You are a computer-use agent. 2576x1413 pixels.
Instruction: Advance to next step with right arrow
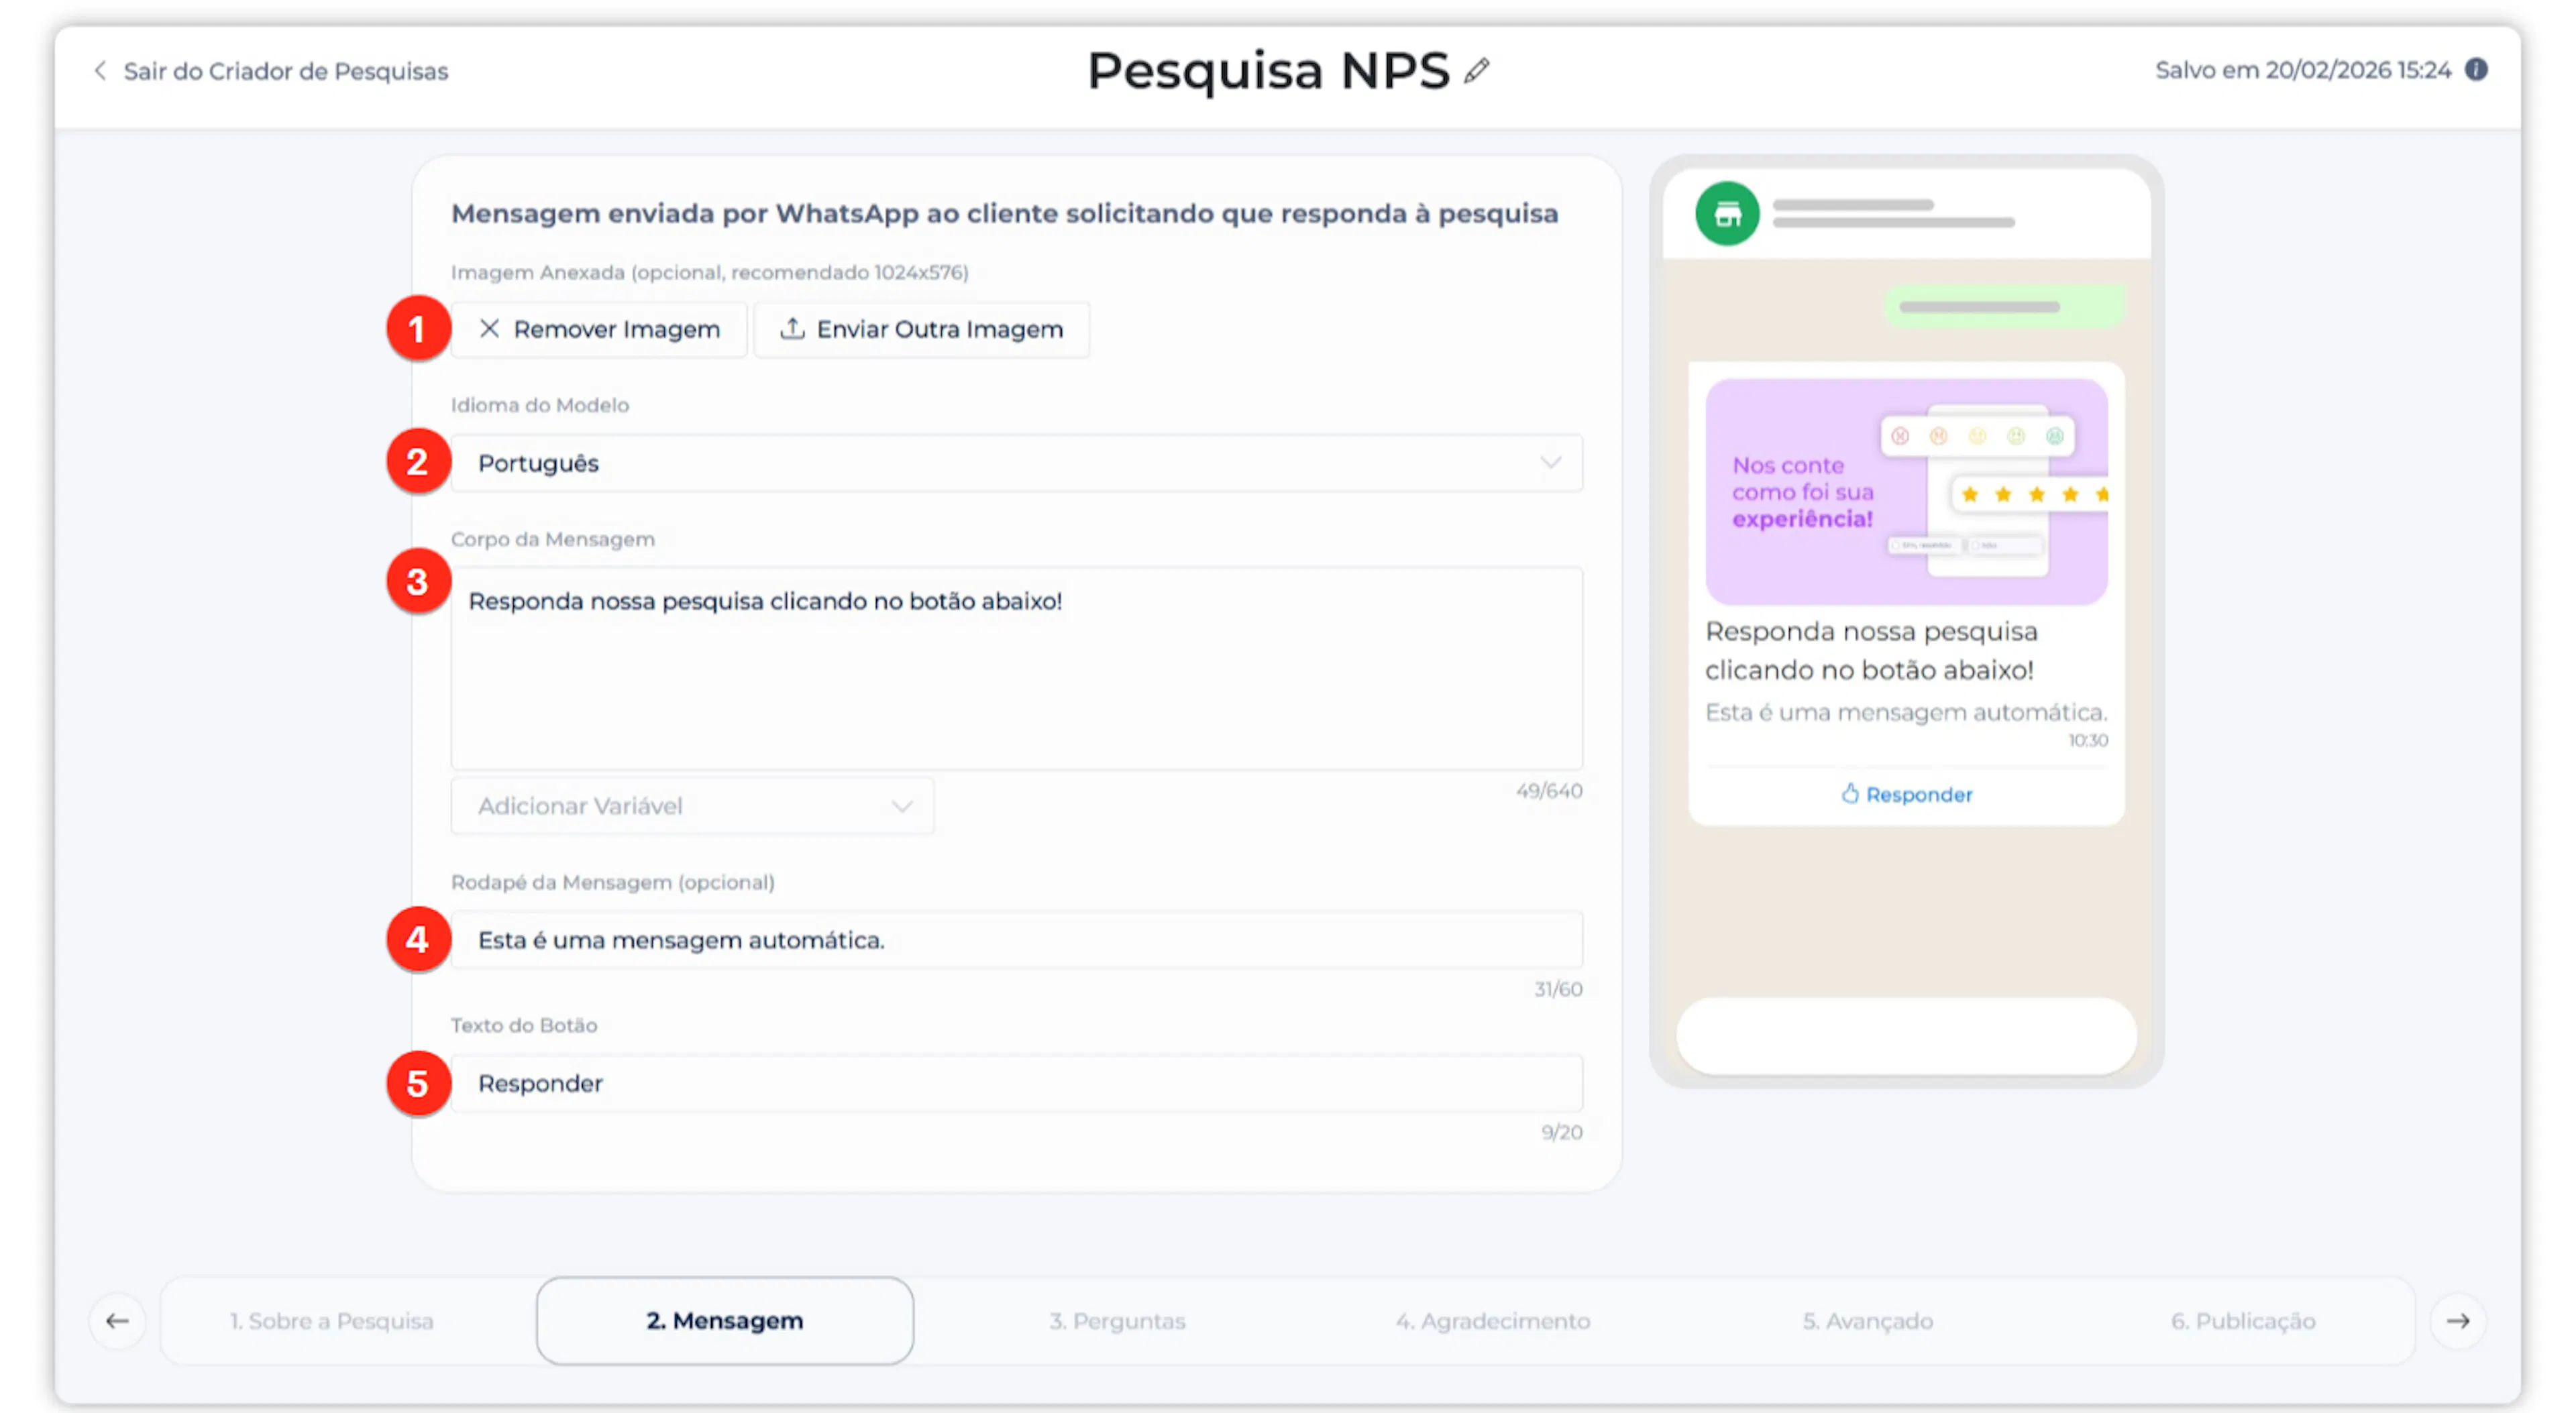pyautogui.click(x=2458, y=1321)
